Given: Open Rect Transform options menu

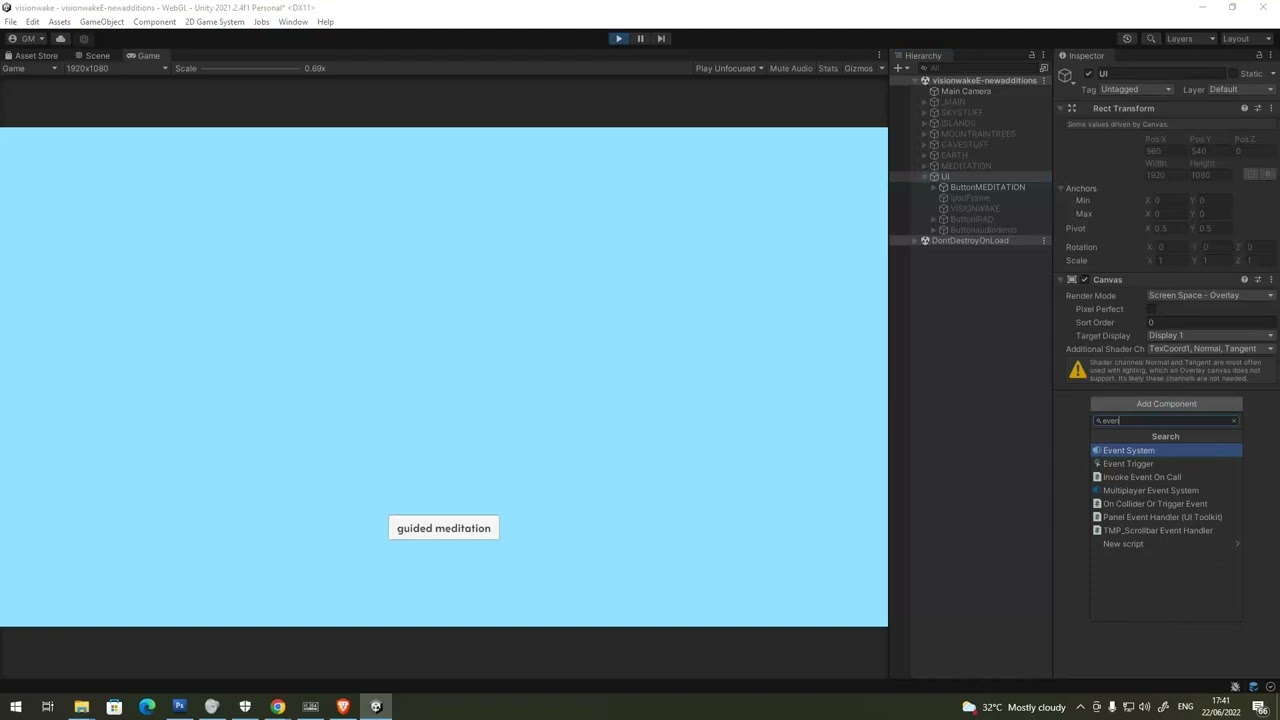Looking at the screenshot, I should [1271, 109].
